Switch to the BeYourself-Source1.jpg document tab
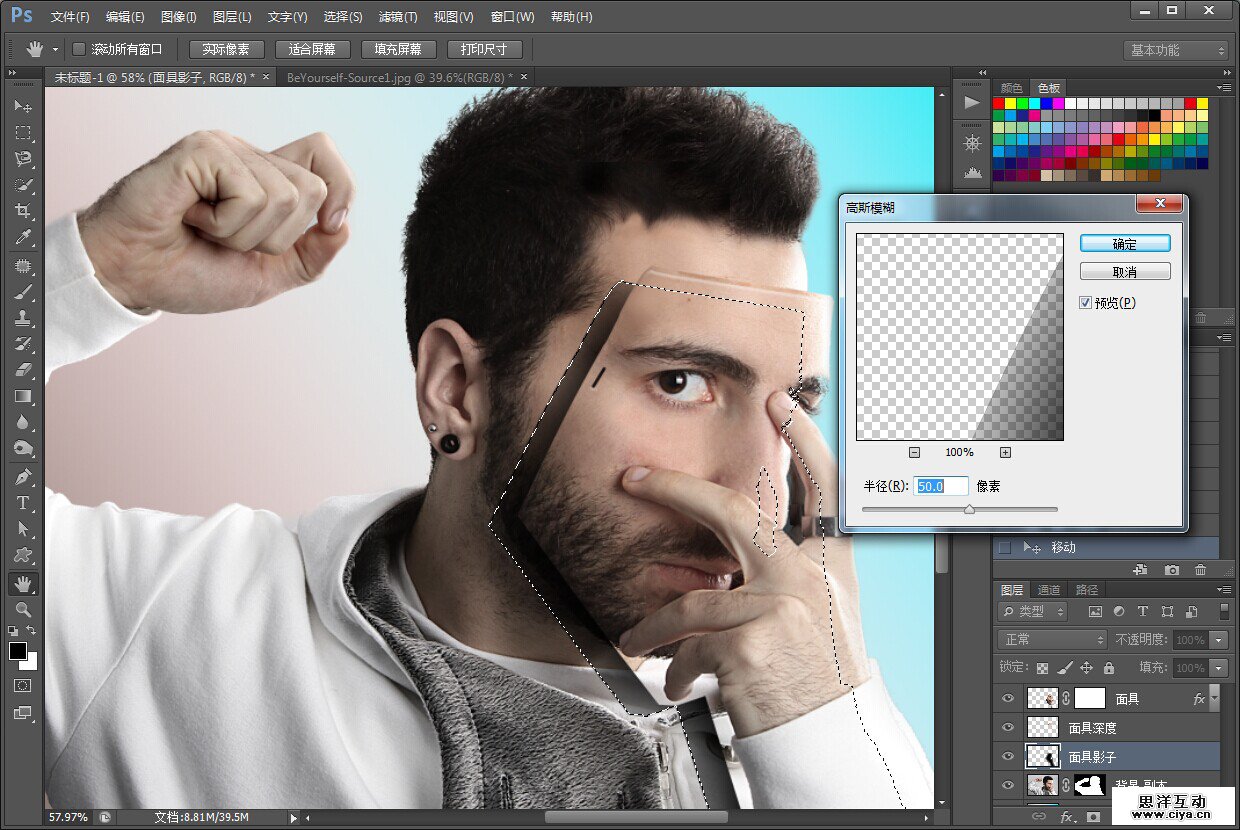The width and height of the screenshot is (1240, 830). click(x=399, y=77)
